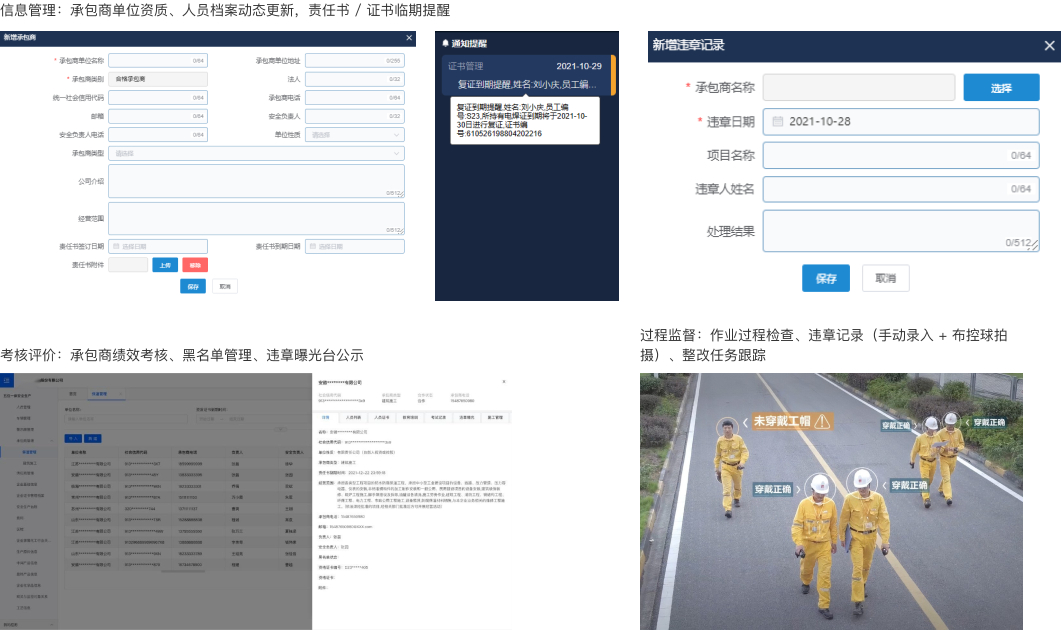
Task: Select the 详情 tab in detail panel
Action: [x=325, y=416]
